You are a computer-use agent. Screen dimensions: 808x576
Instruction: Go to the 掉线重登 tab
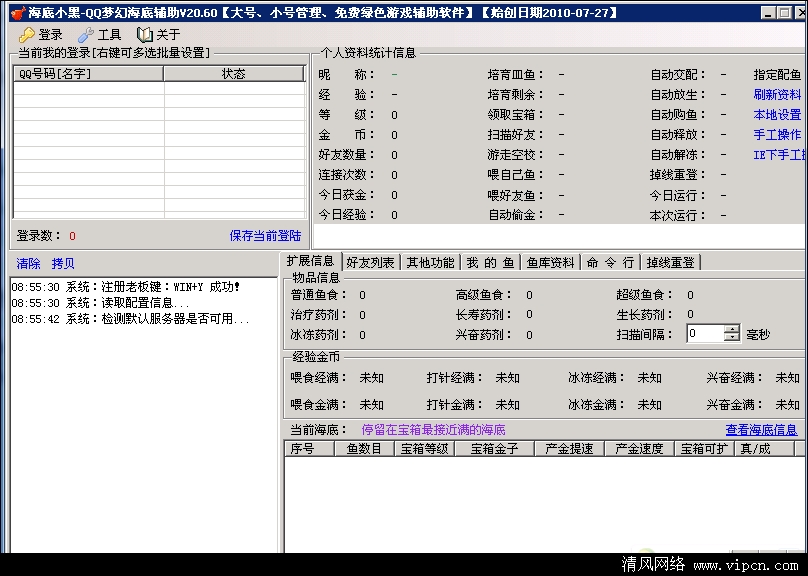[670, 262]
